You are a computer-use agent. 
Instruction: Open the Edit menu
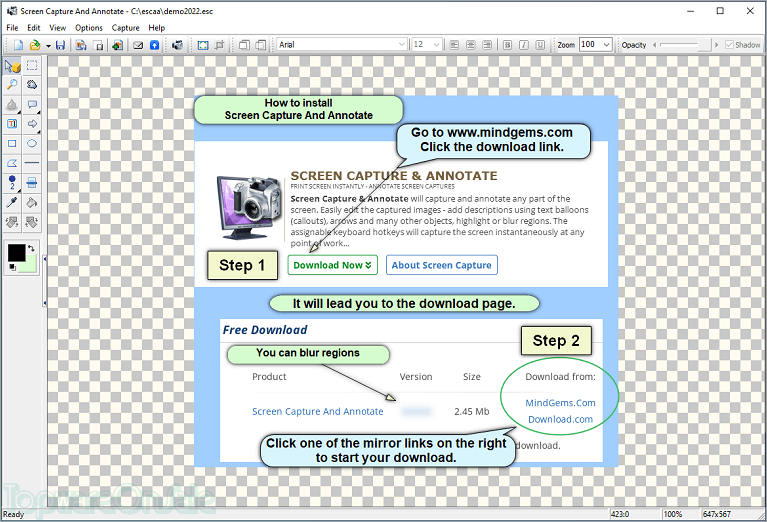tap(34, 28)
